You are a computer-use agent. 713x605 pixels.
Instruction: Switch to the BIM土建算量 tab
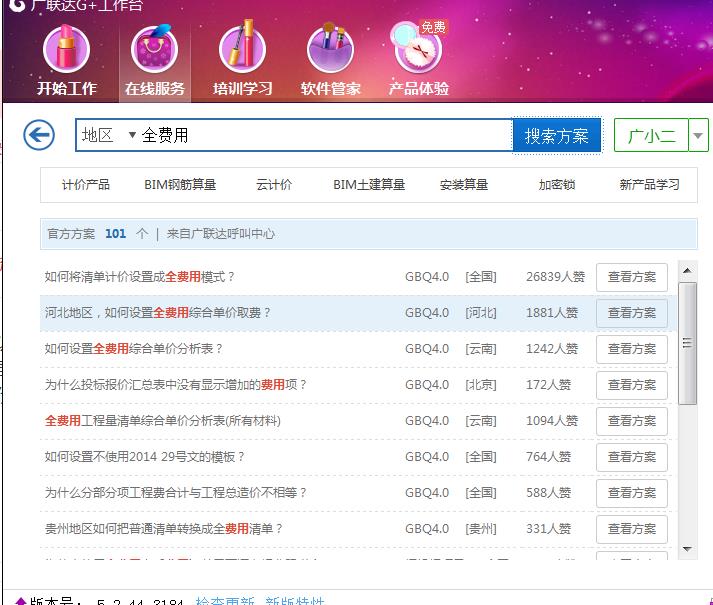[x=369, y=185]
